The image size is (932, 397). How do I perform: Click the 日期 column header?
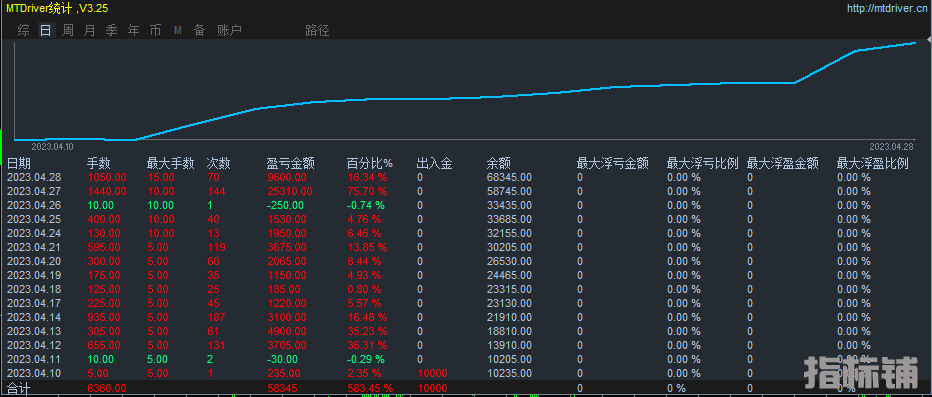point(19,163)
